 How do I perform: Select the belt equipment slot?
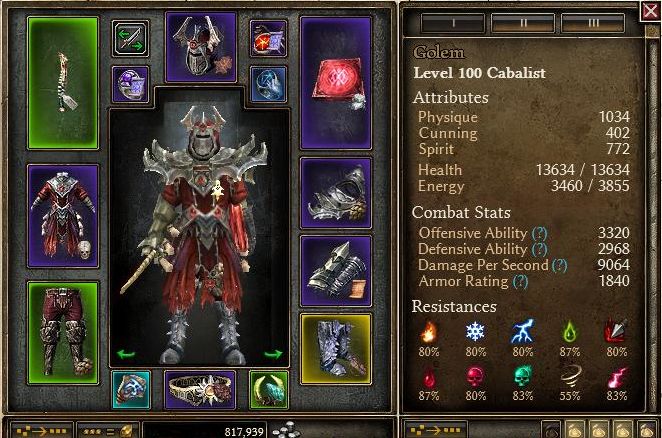[x=201, y=389]
